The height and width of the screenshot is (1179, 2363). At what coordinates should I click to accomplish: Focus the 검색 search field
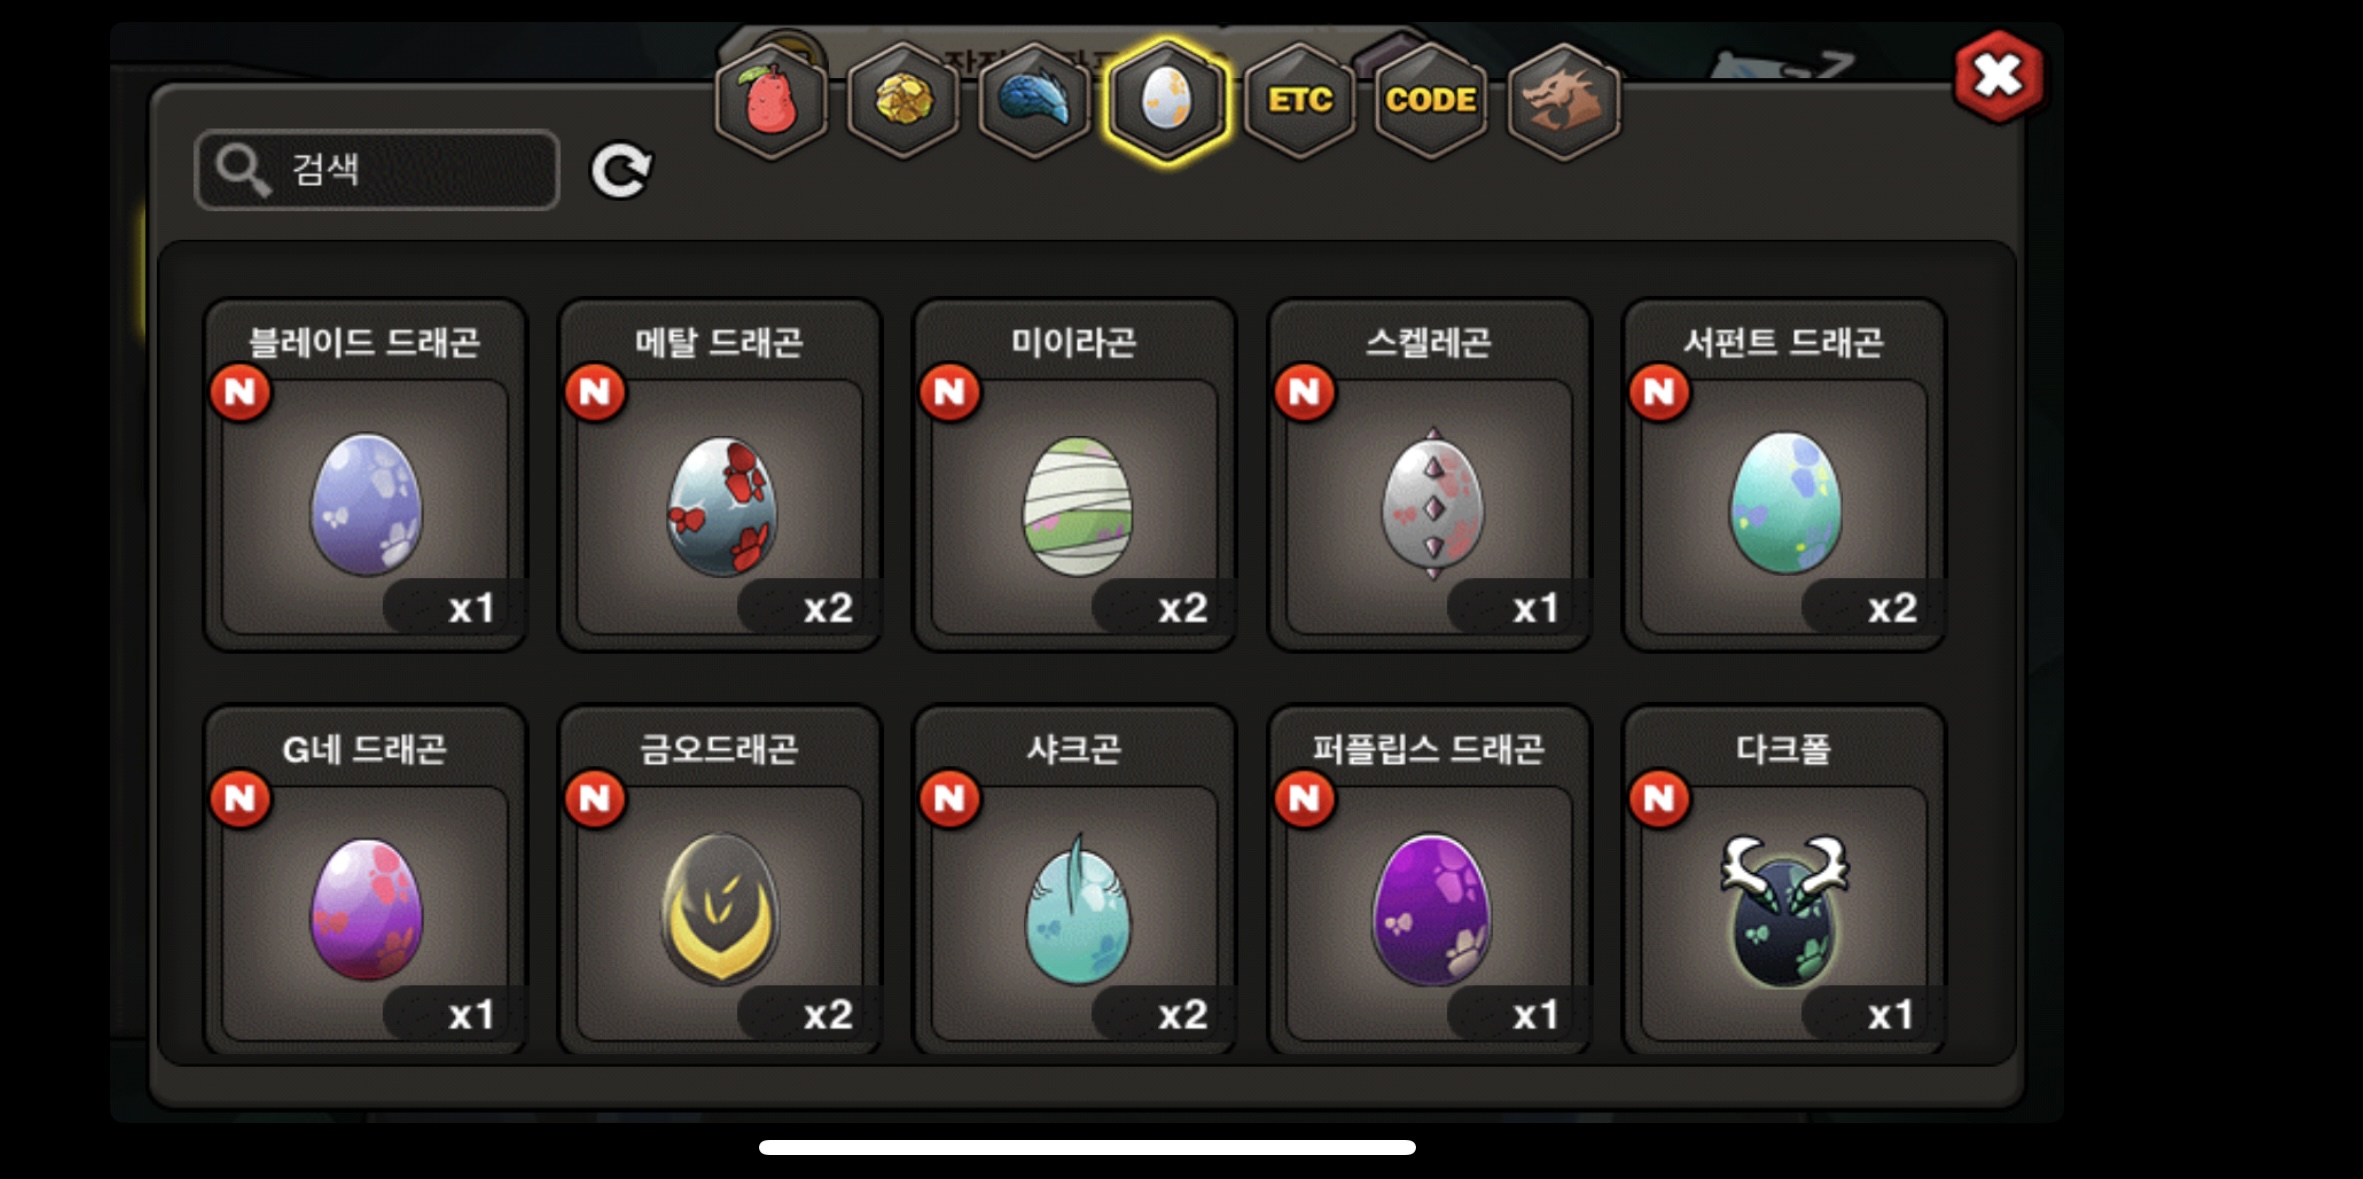pyautogui.click(x=377, y=170)
